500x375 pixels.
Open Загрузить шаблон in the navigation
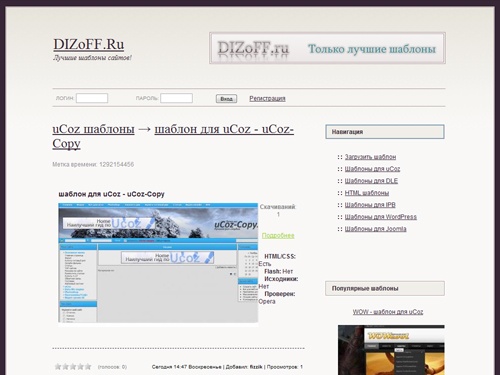coord(370,157)
